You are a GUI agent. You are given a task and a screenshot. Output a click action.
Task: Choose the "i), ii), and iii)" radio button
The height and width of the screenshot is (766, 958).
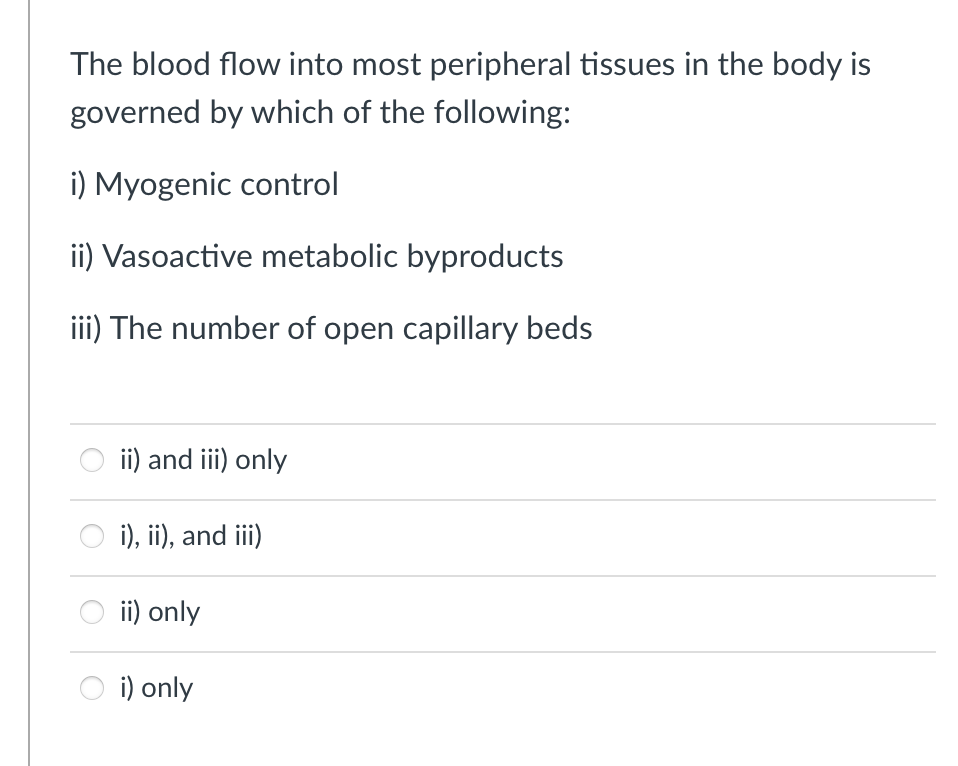pyautogui.click(x=93, y=537)
